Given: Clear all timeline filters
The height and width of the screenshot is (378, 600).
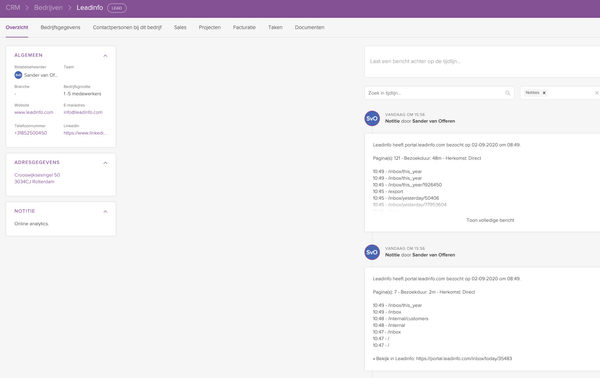Looking at the screenshot, I should (597, 93).
